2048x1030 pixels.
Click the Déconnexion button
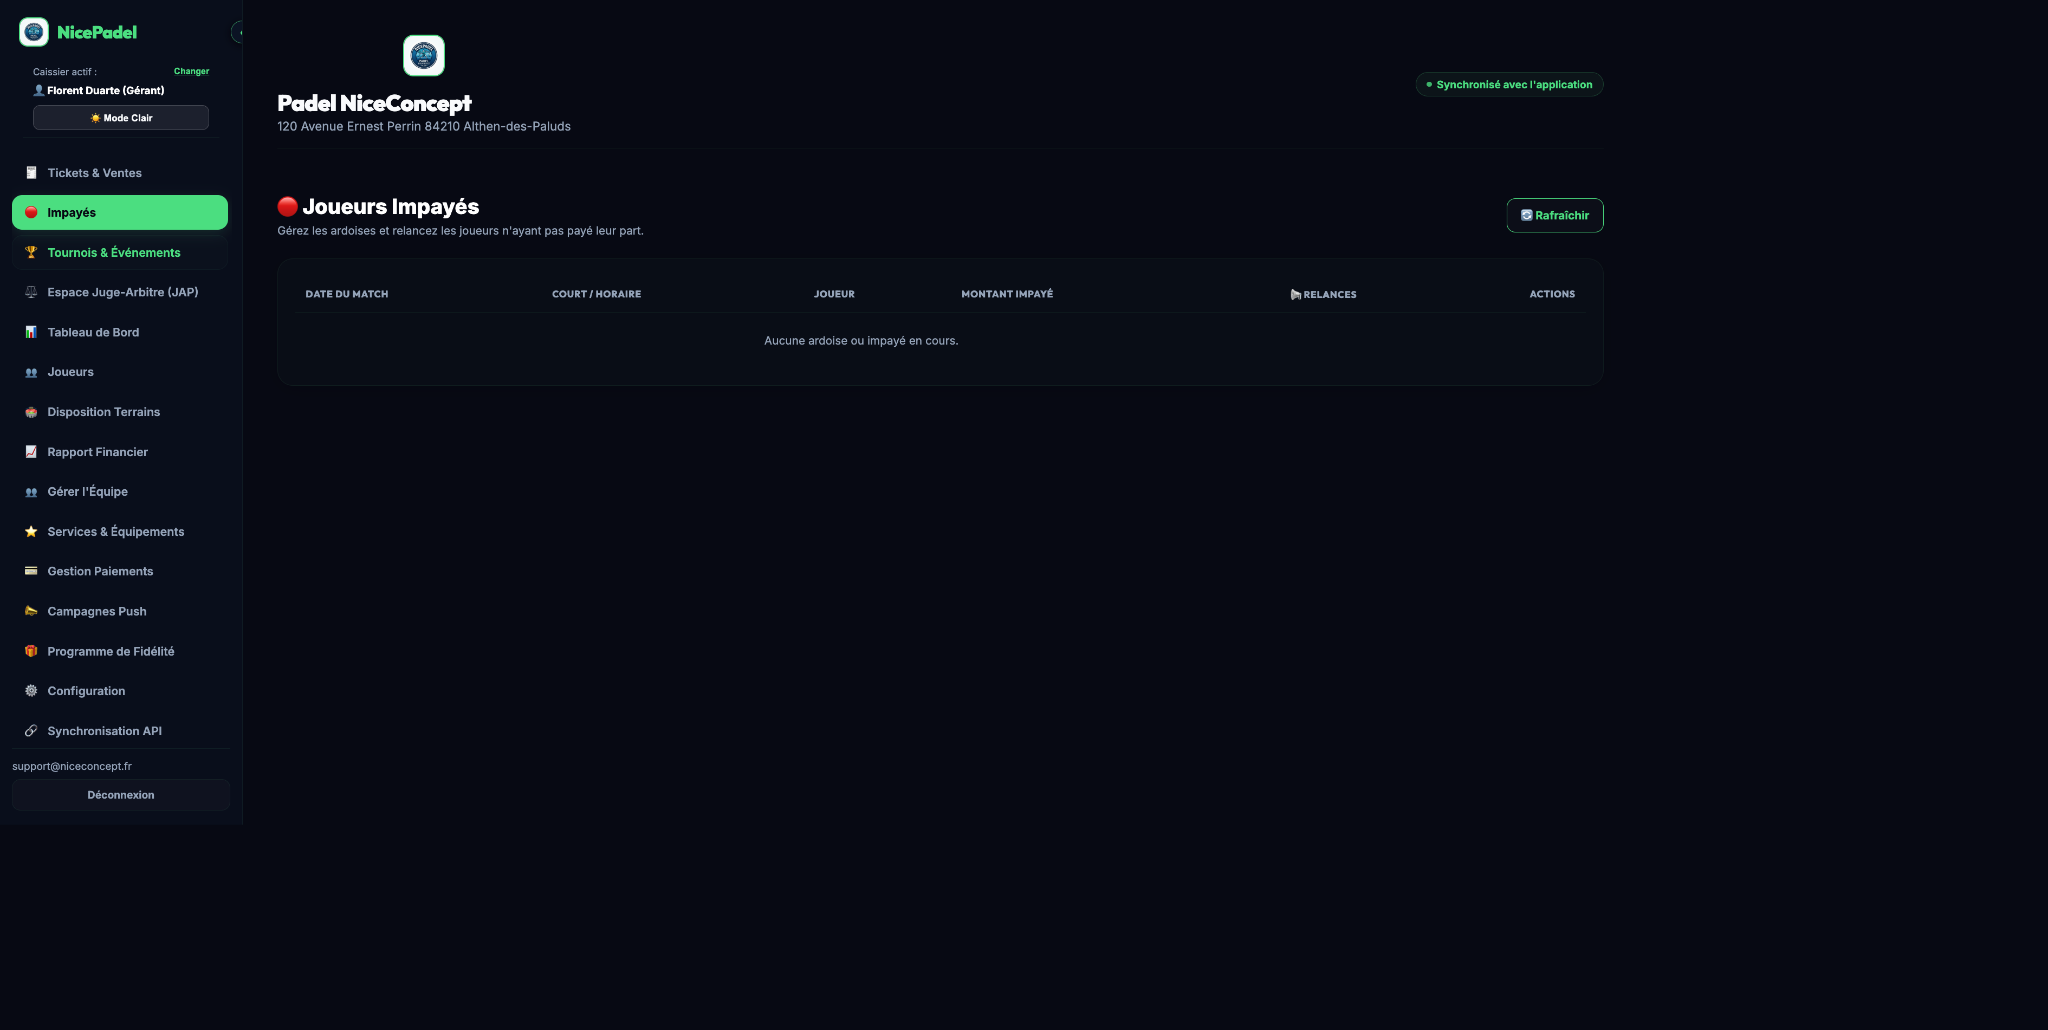coord(121,795)
